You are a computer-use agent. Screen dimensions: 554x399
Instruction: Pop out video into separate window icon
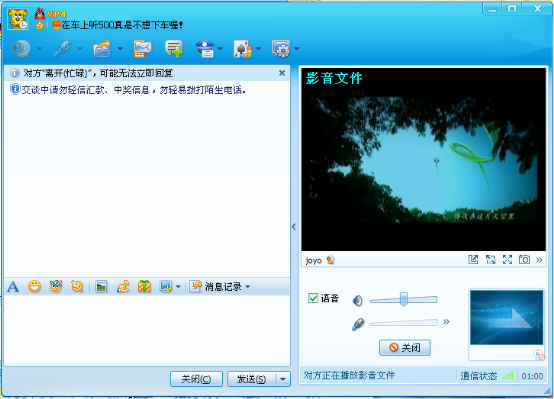473,260
